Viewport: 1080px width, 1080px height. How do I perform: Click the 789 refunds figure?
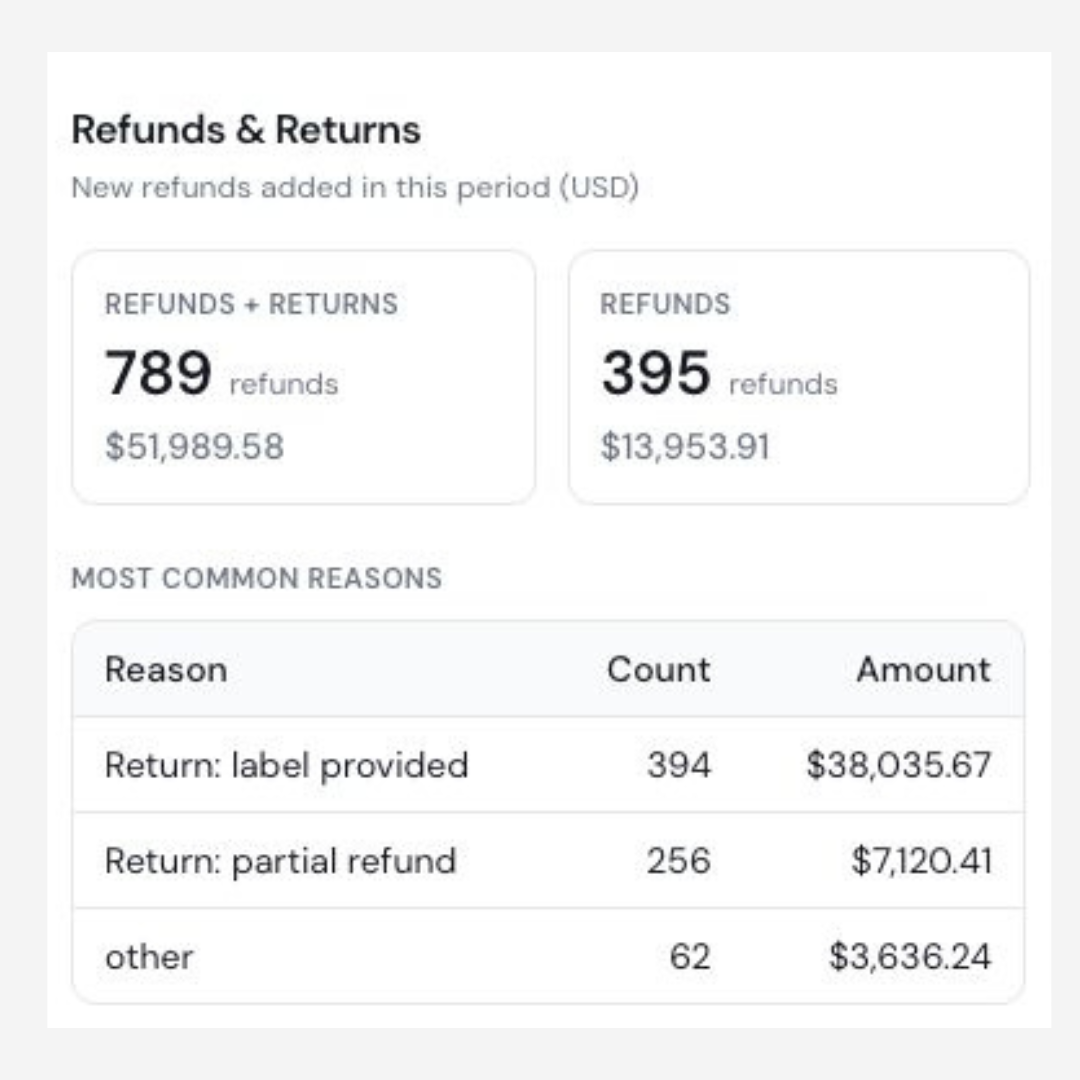point(221,373)
